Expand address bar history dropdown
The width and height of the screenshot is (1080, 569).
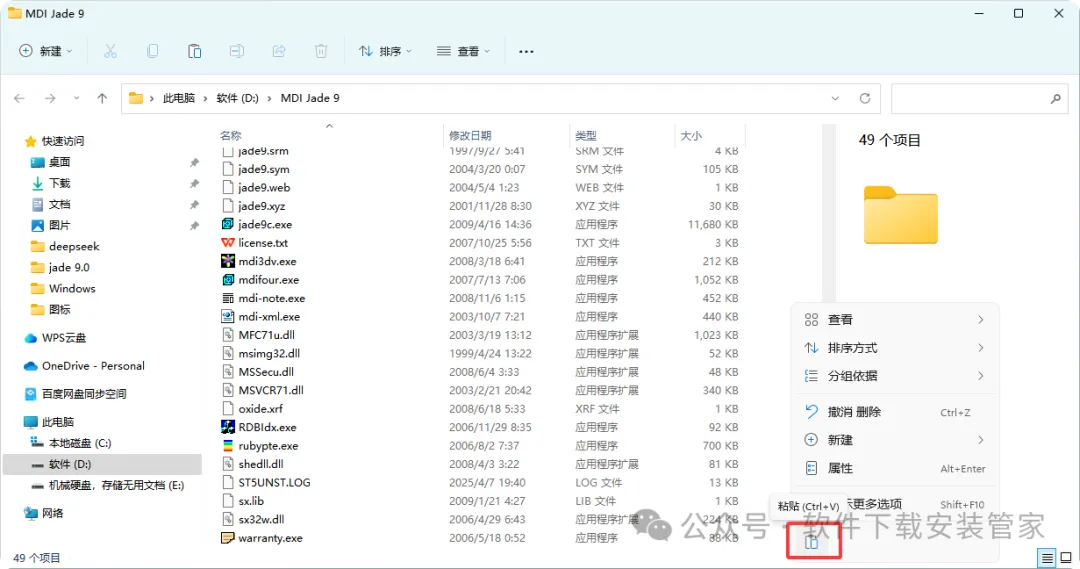point(835,99)
